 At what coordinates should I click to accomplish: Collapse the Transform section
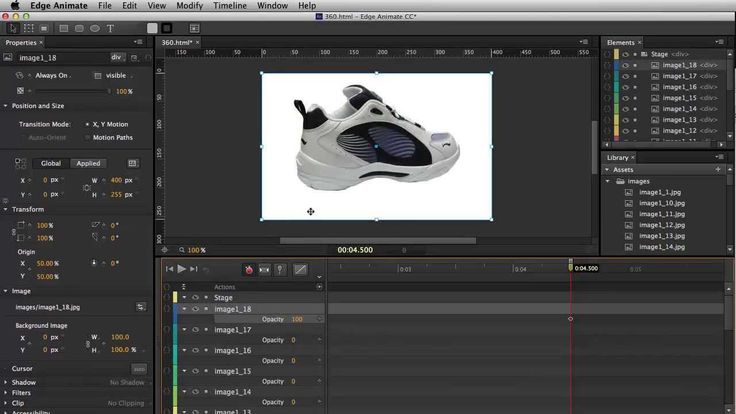coord(6,209)
